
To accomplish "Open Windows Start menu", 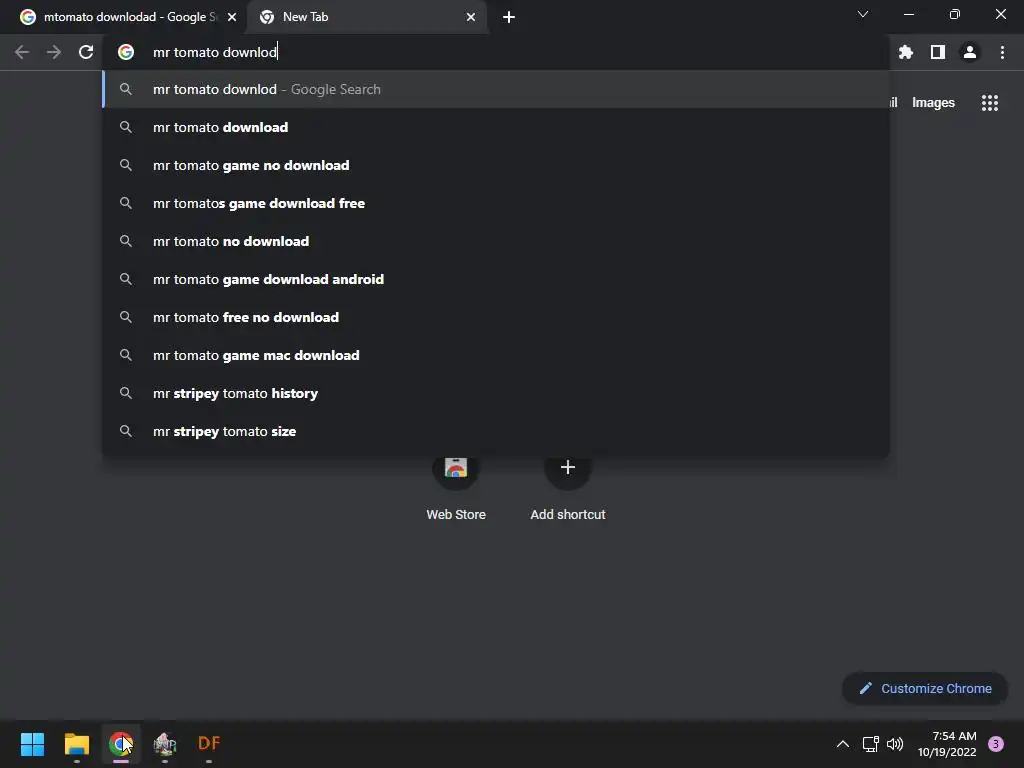I will point(32,743).
